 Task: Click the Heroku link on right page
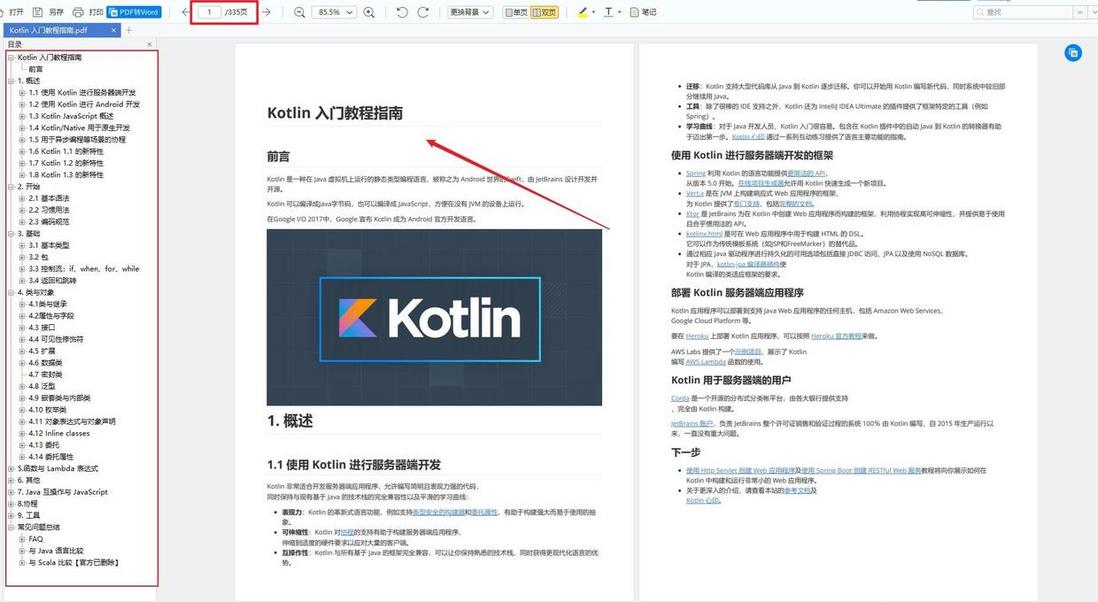(x=697, y=336)
